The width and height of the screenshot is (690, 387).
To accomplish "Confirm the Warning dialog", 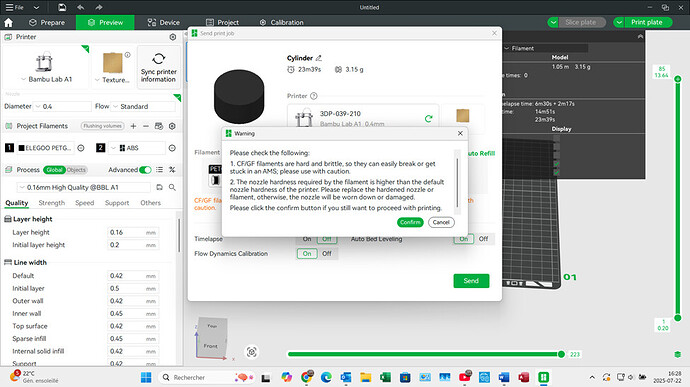I will (x=410, y=222).
